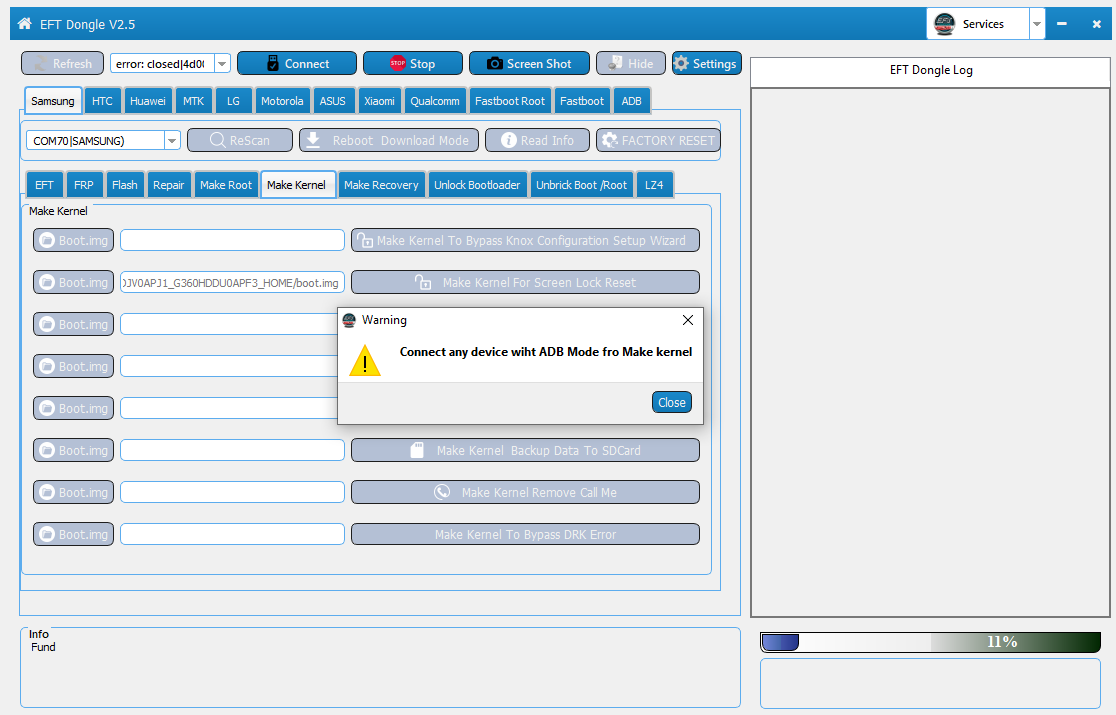Click the Read Info icon

tap(509, 140)
